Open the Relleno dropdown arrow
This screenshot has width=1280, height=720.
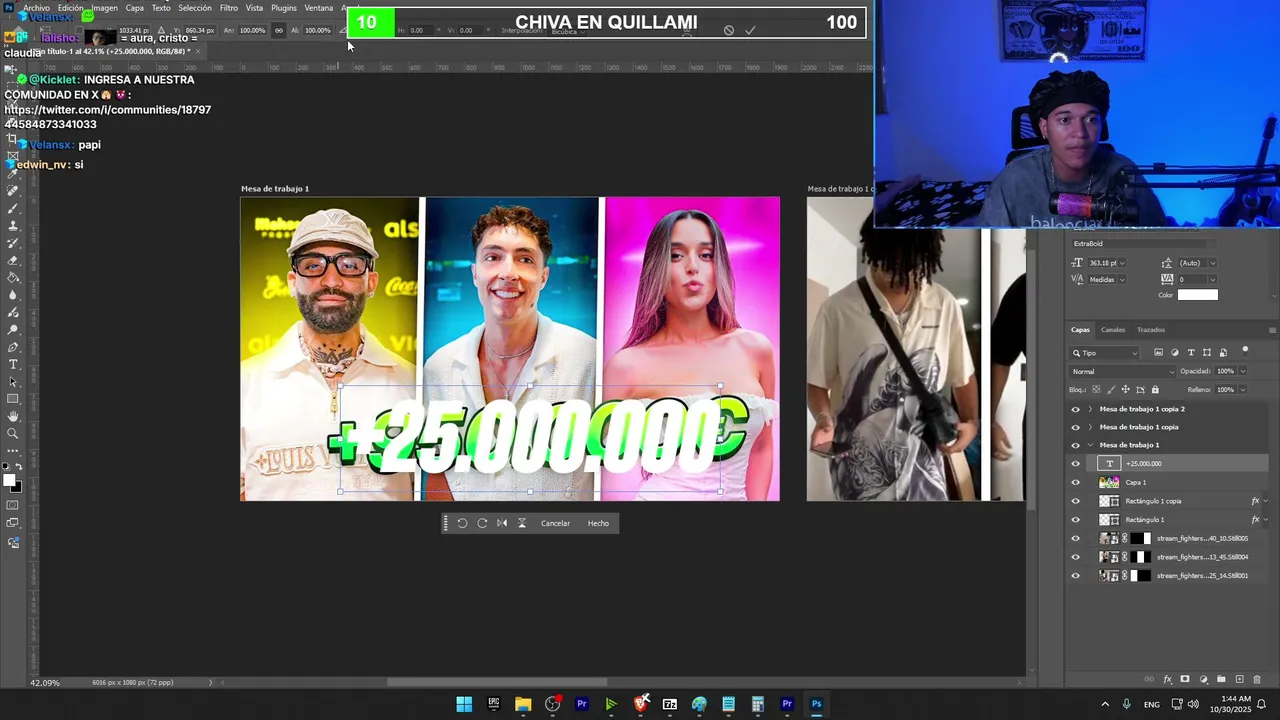(1243, 389)
